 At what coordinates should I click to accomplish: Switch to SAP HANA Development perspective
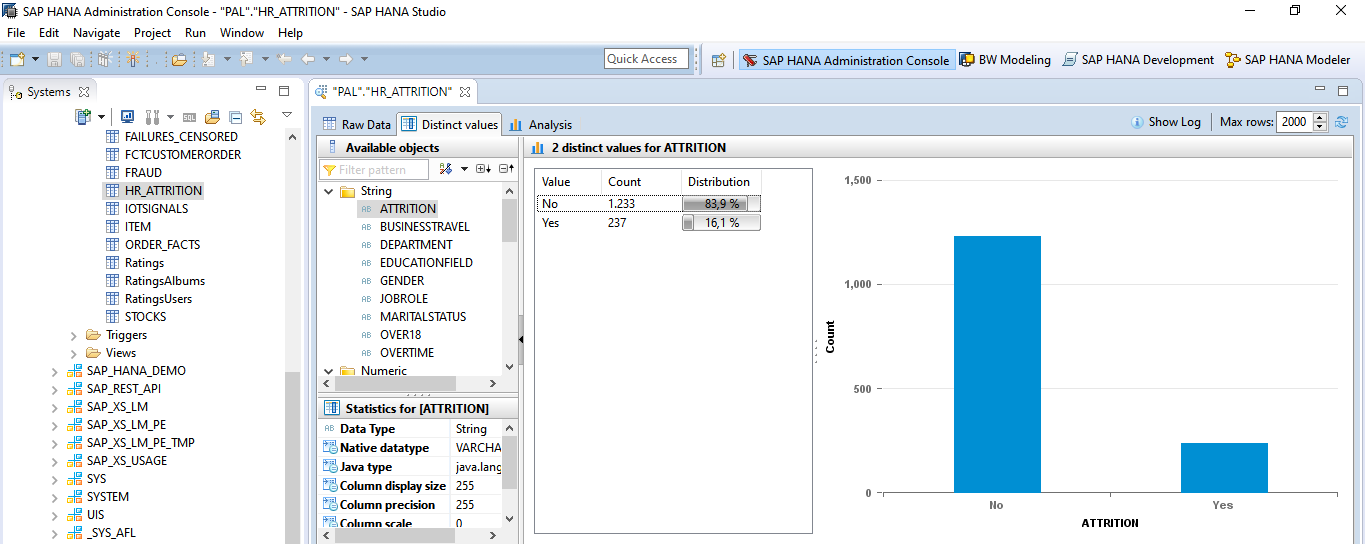pos(1138,60)
